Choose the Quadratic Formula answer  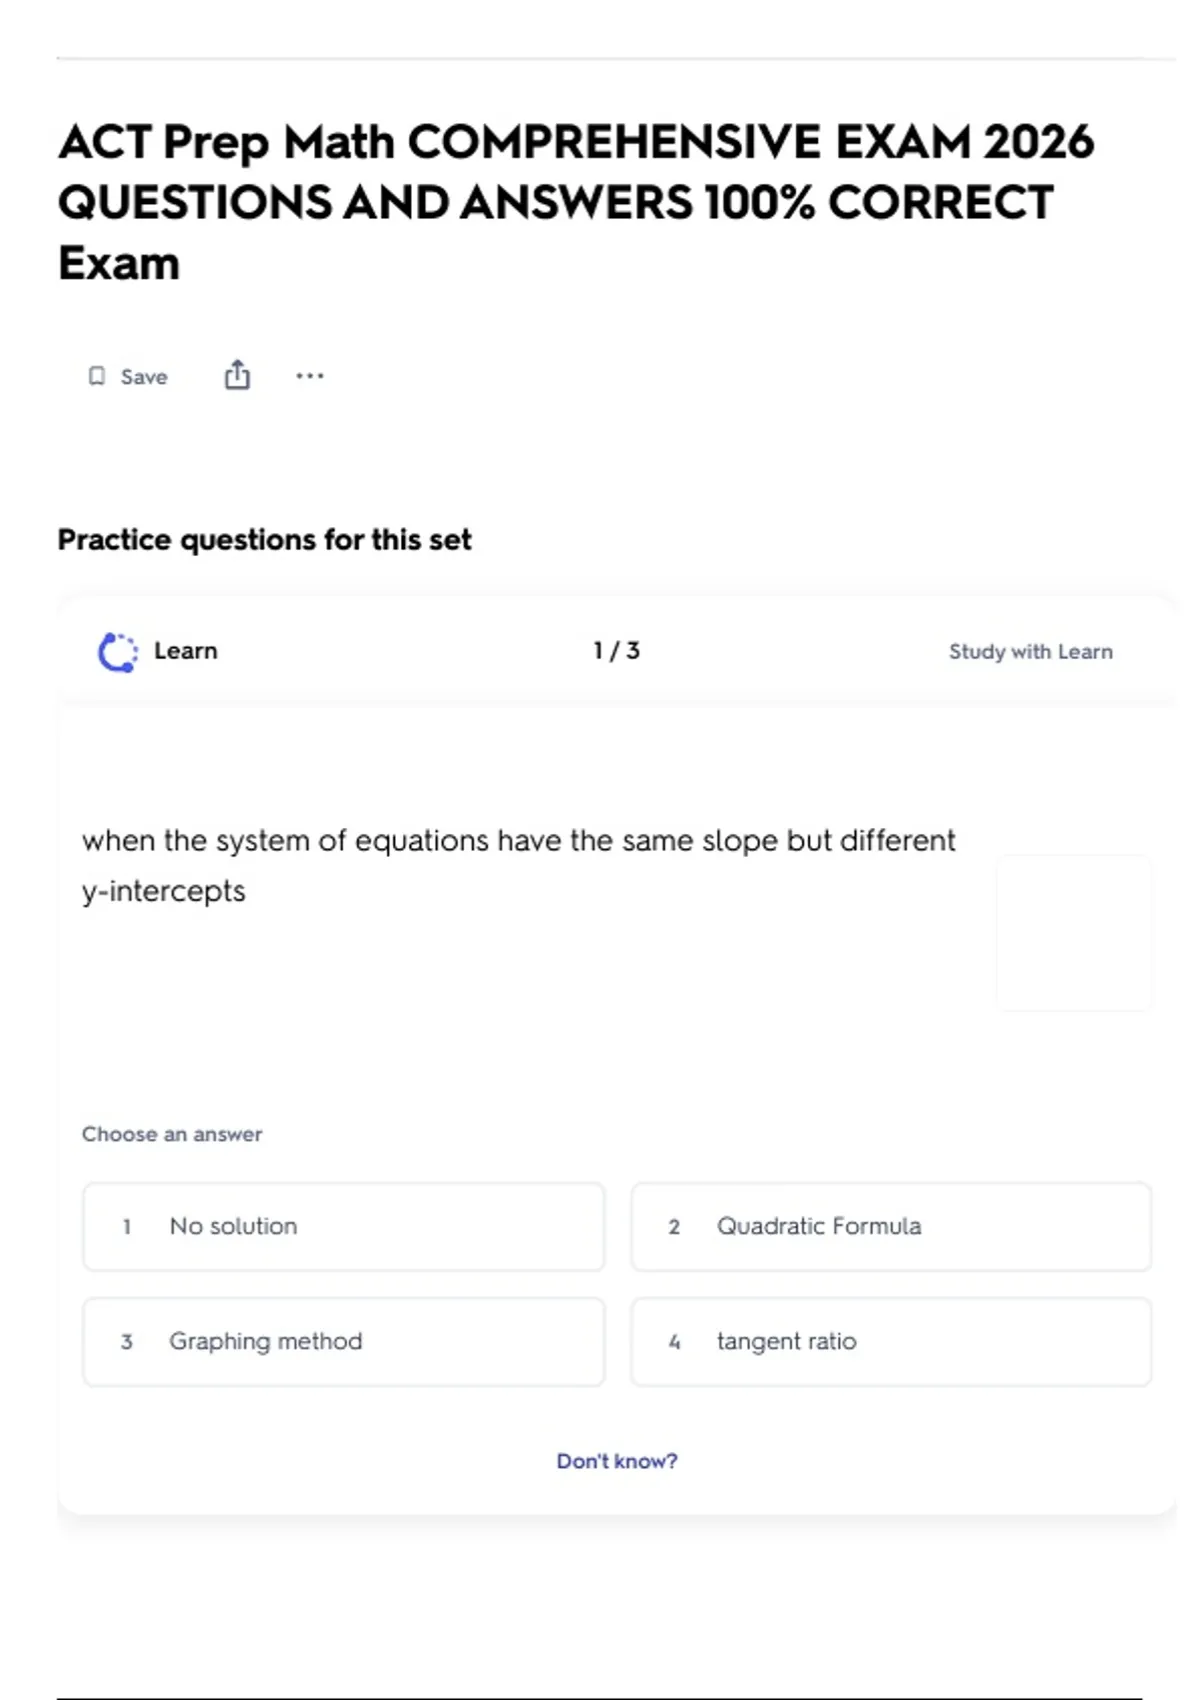click(890, 1227)
